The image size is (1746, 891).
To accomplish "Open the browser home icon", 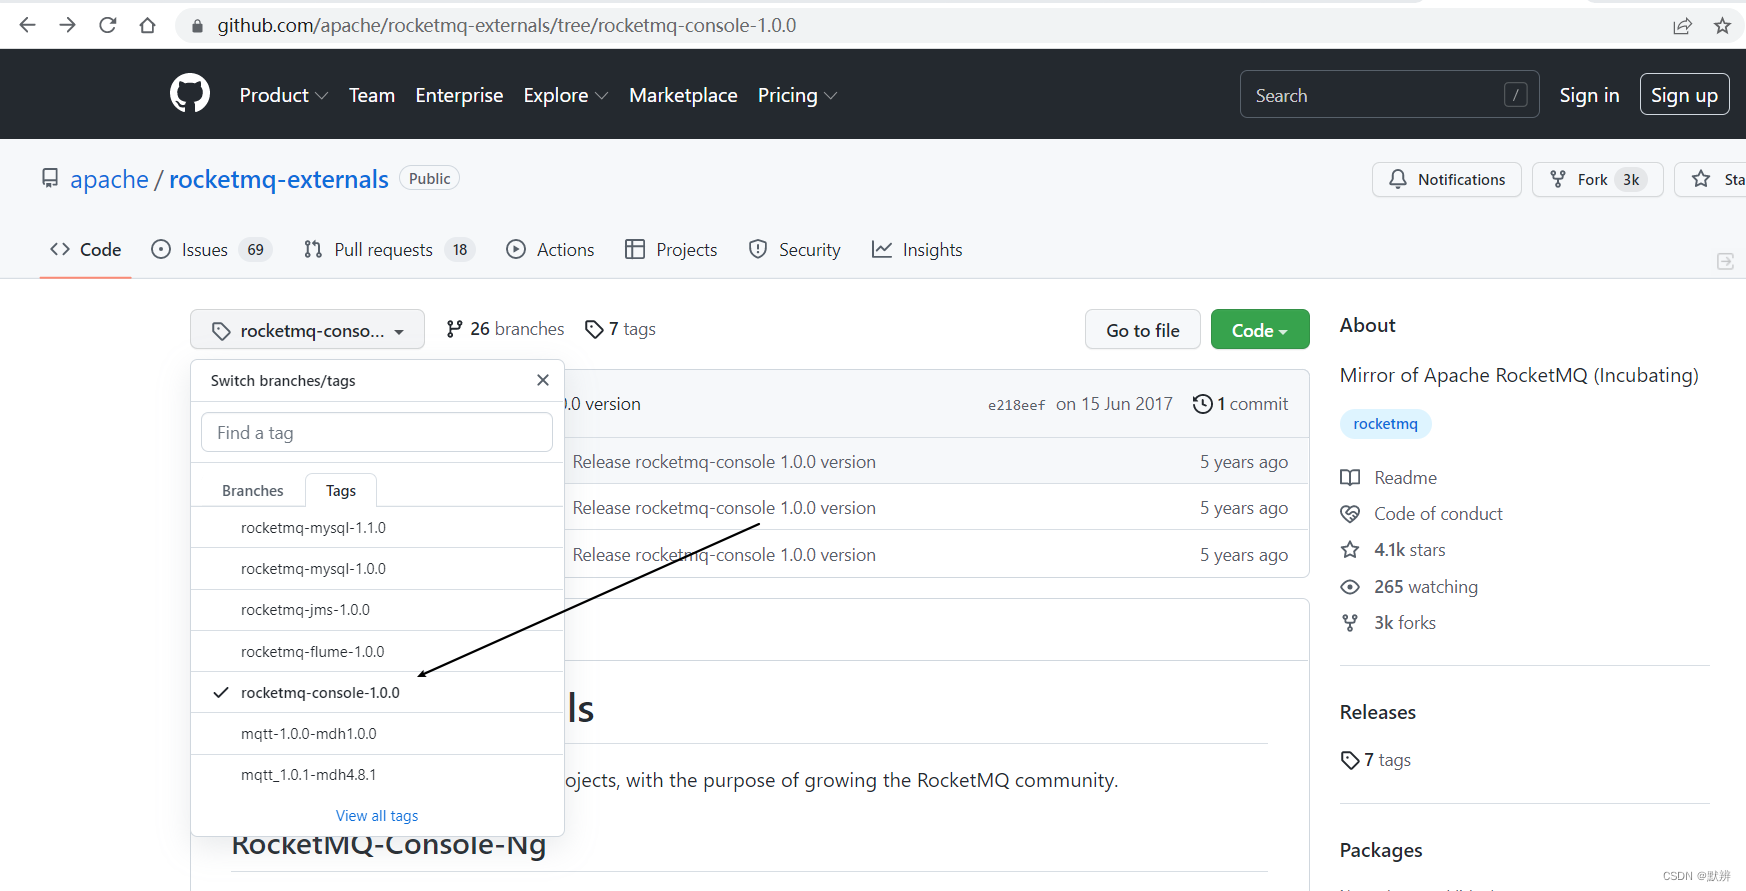I will tap(147, 25).
